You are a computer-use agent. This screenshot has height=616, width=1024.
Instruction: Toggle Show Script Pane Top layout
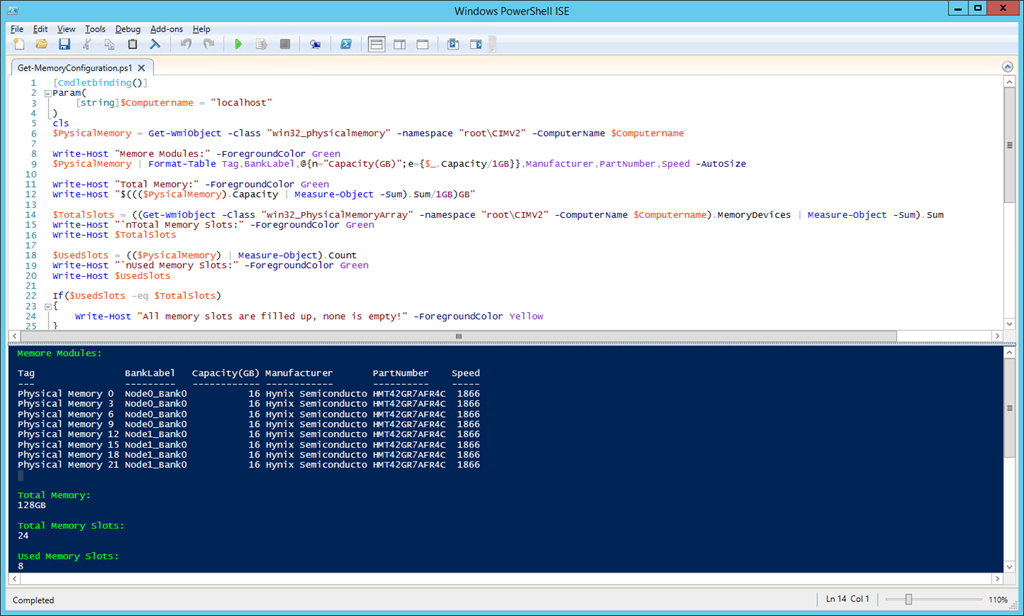376,44
